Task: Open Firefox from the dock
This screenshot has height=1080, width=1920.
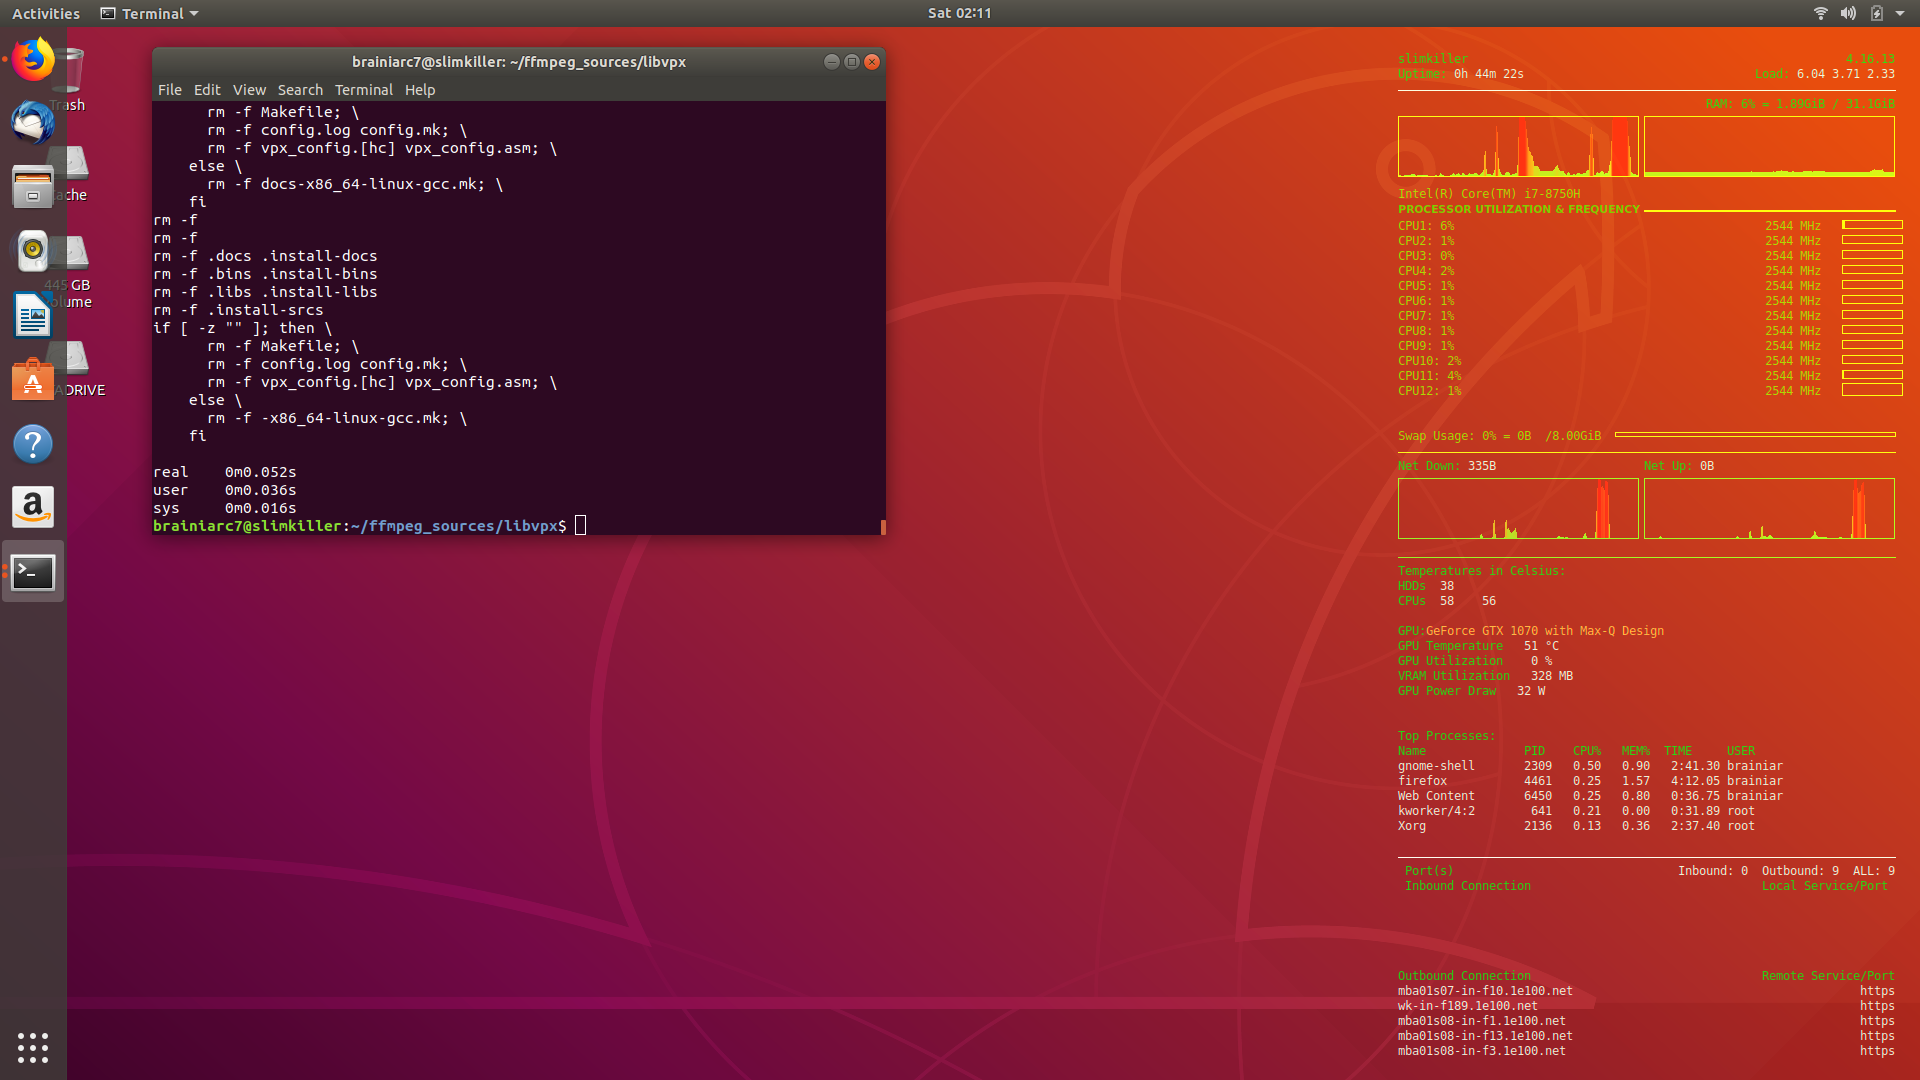Action: pos(33,60)
